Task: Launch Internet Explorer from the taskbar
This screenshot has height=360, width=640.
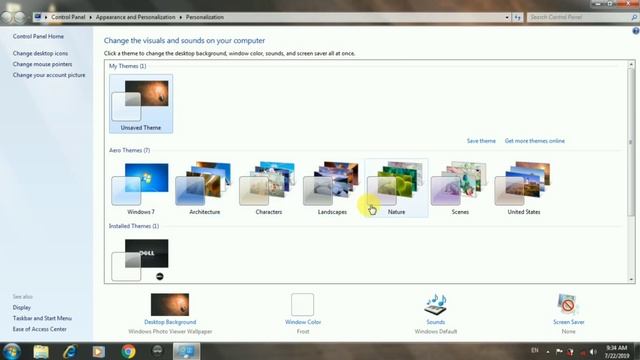Action: point(70,351)
